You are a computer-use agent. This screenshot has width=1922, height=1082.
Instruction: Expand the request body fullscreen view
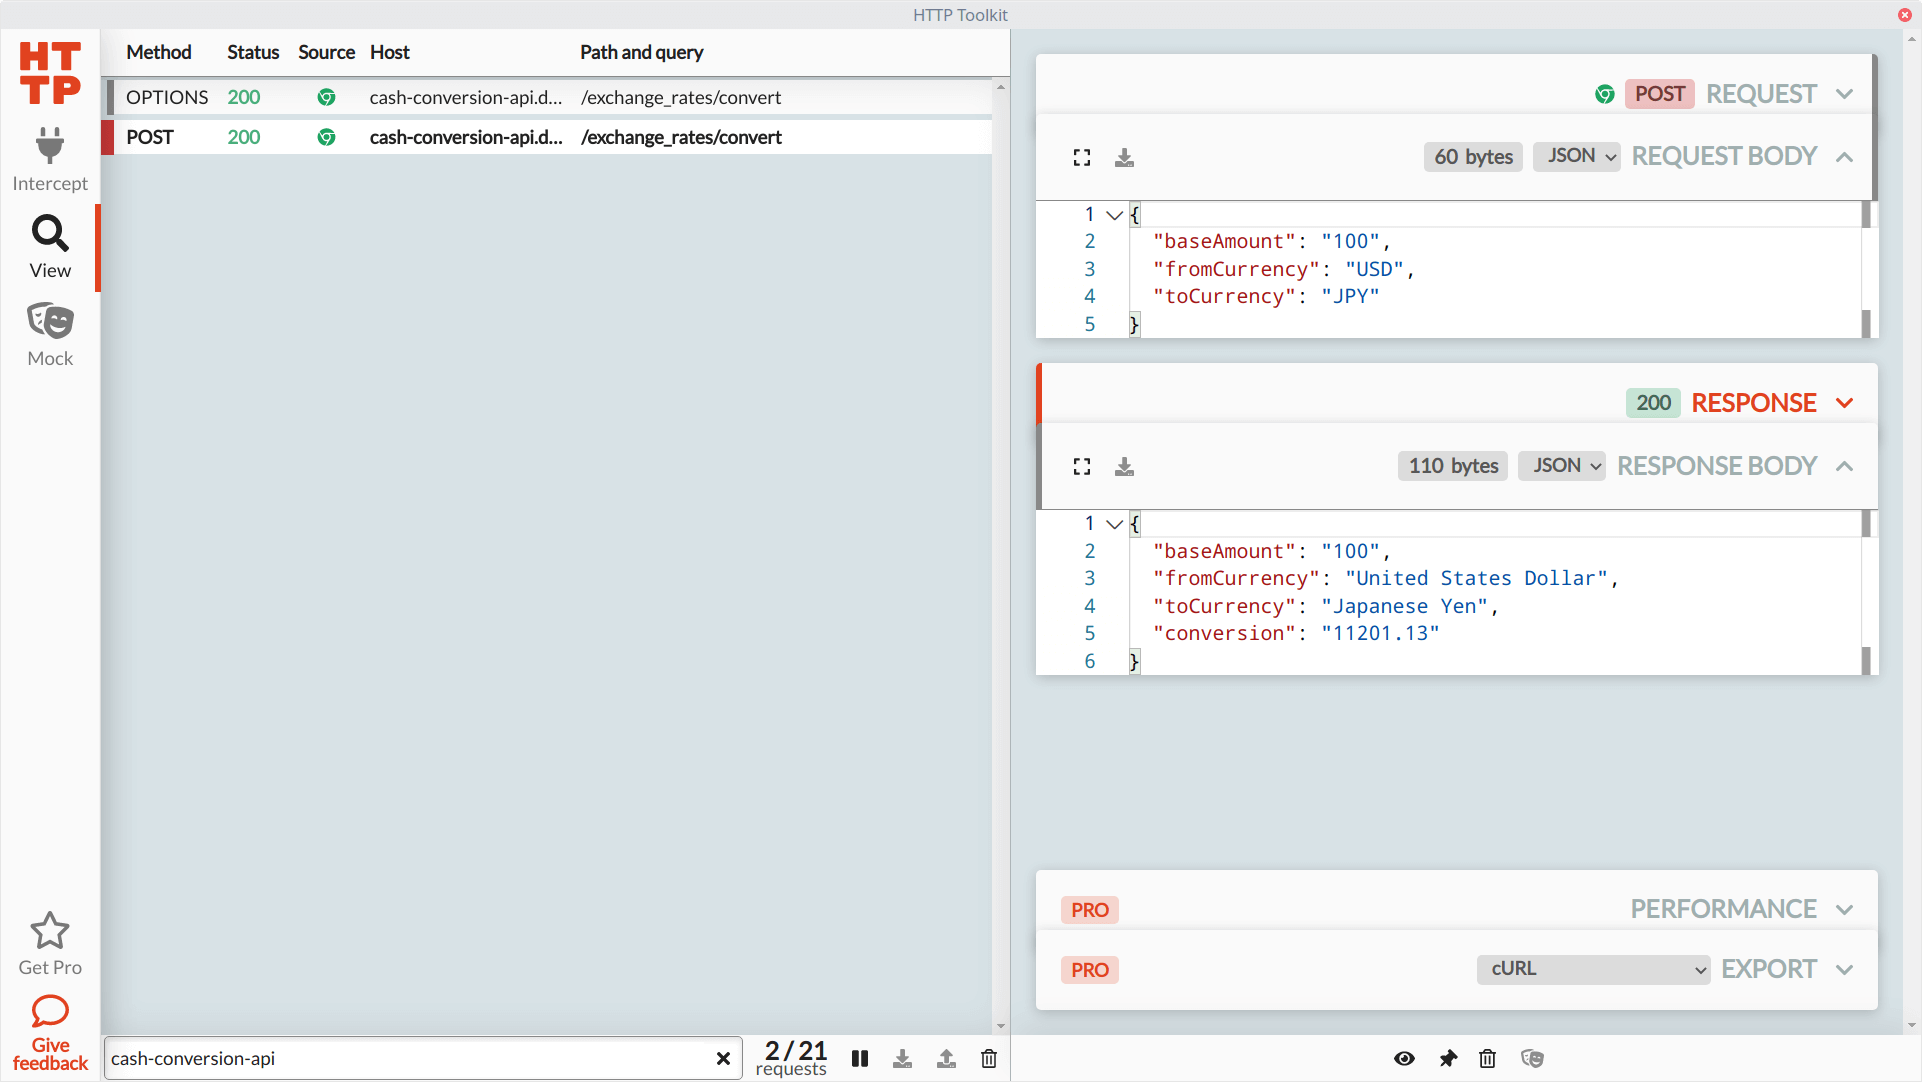pos(1081,157)
